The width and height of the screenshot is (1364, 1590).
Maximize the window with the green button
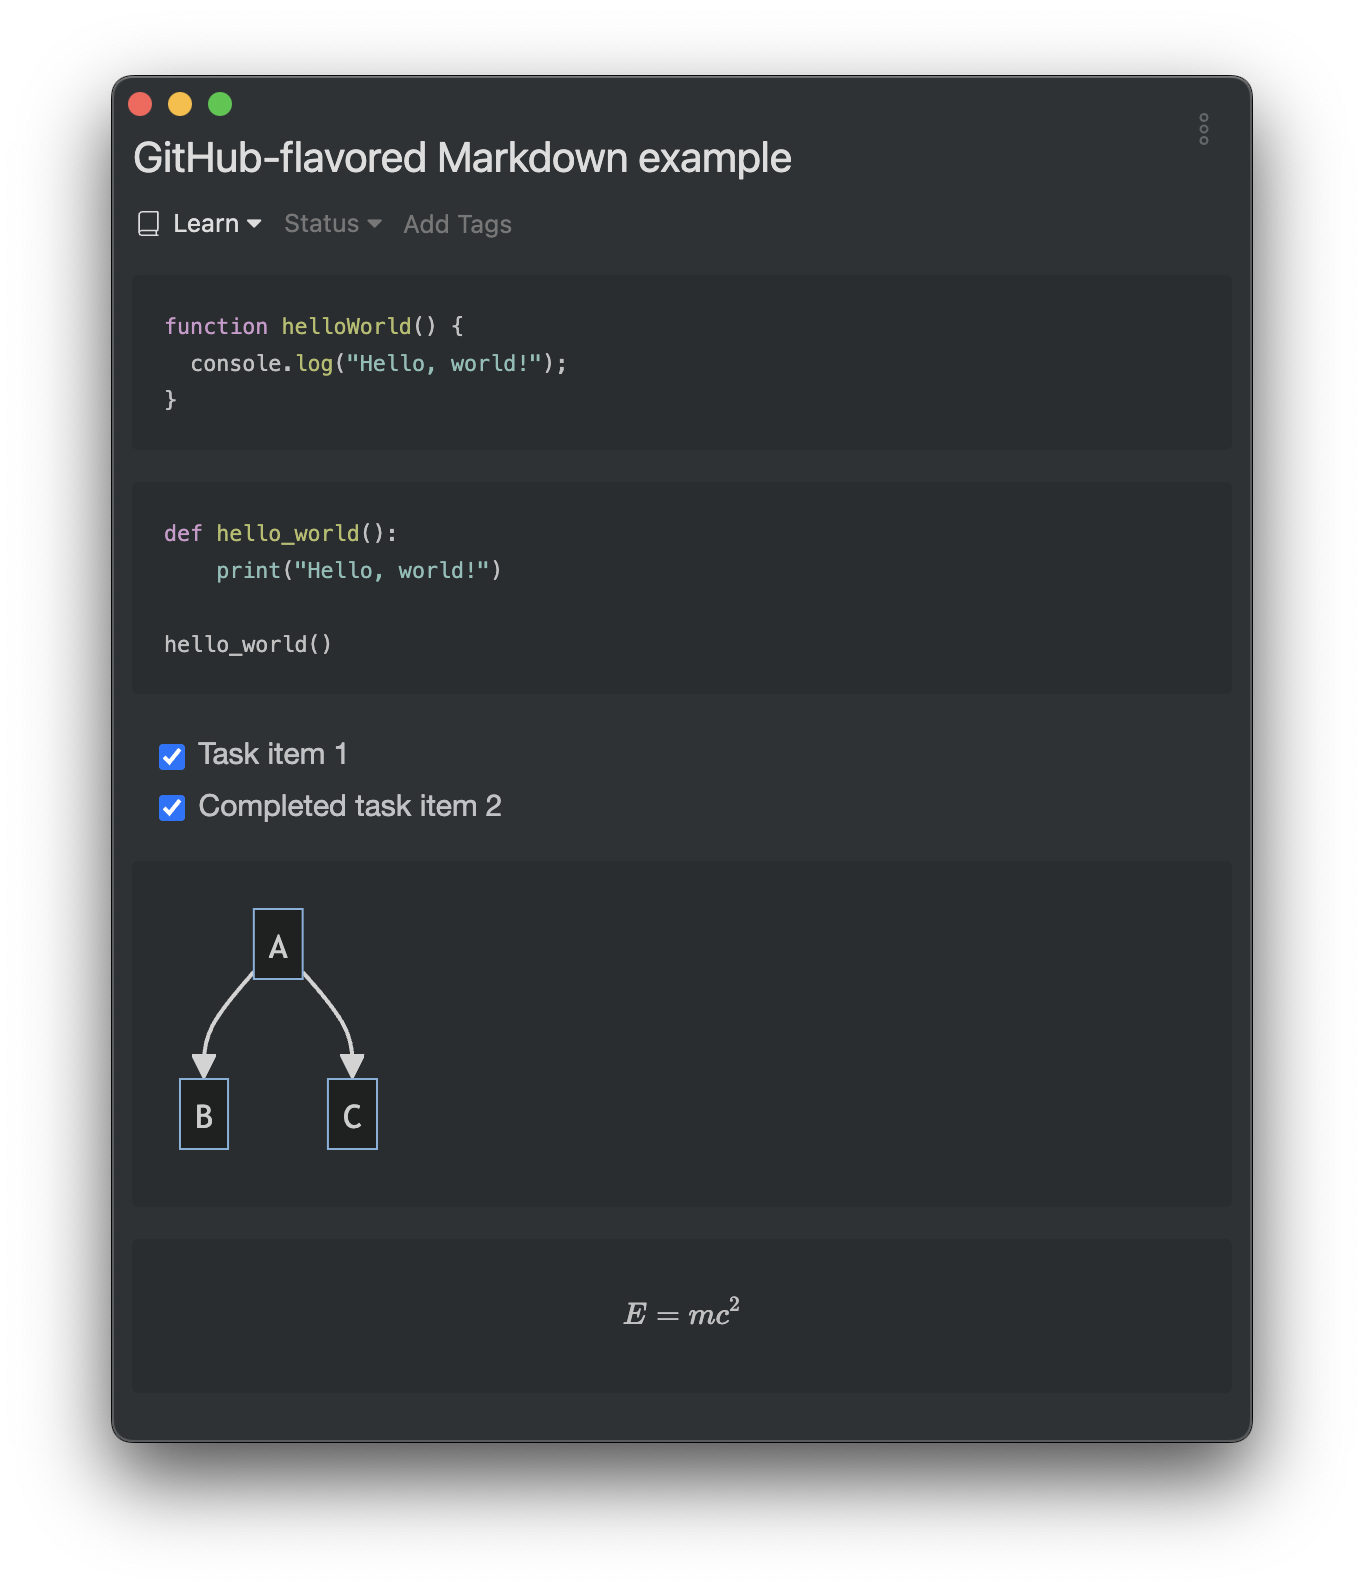tap(220, 104)
